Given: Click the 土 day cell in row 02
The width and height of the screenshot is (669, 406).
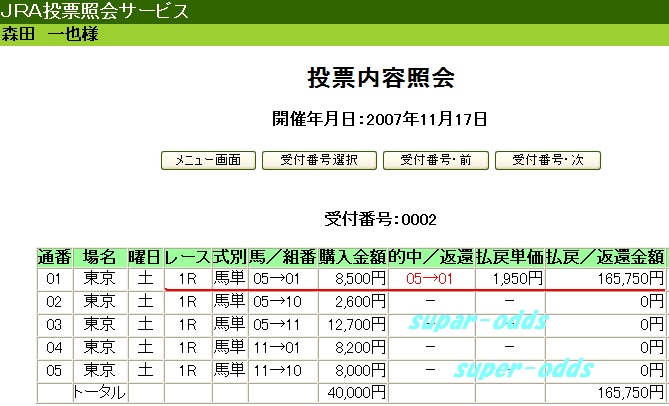Looking at the screenshot, I should (x=145, y=302).
